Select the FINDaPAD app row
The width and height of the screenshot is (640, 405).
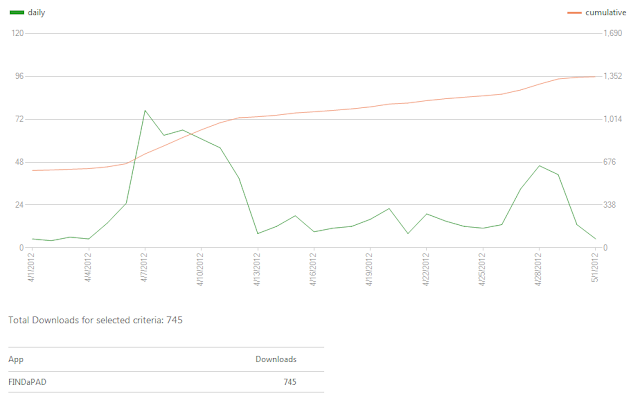coord(166,382)
